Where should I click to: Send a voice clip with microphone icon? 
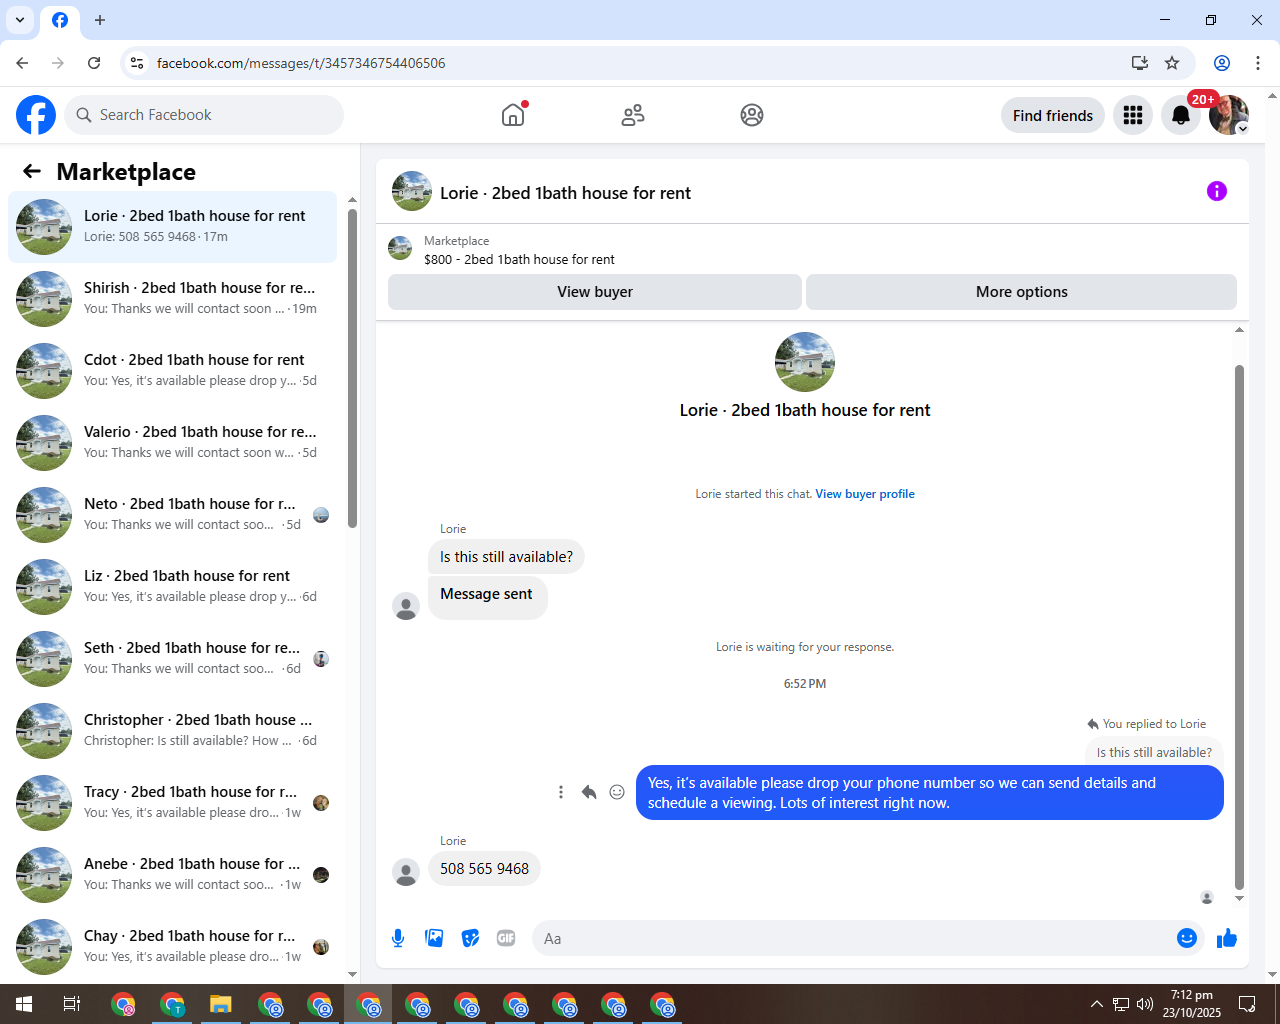point(398,938)
